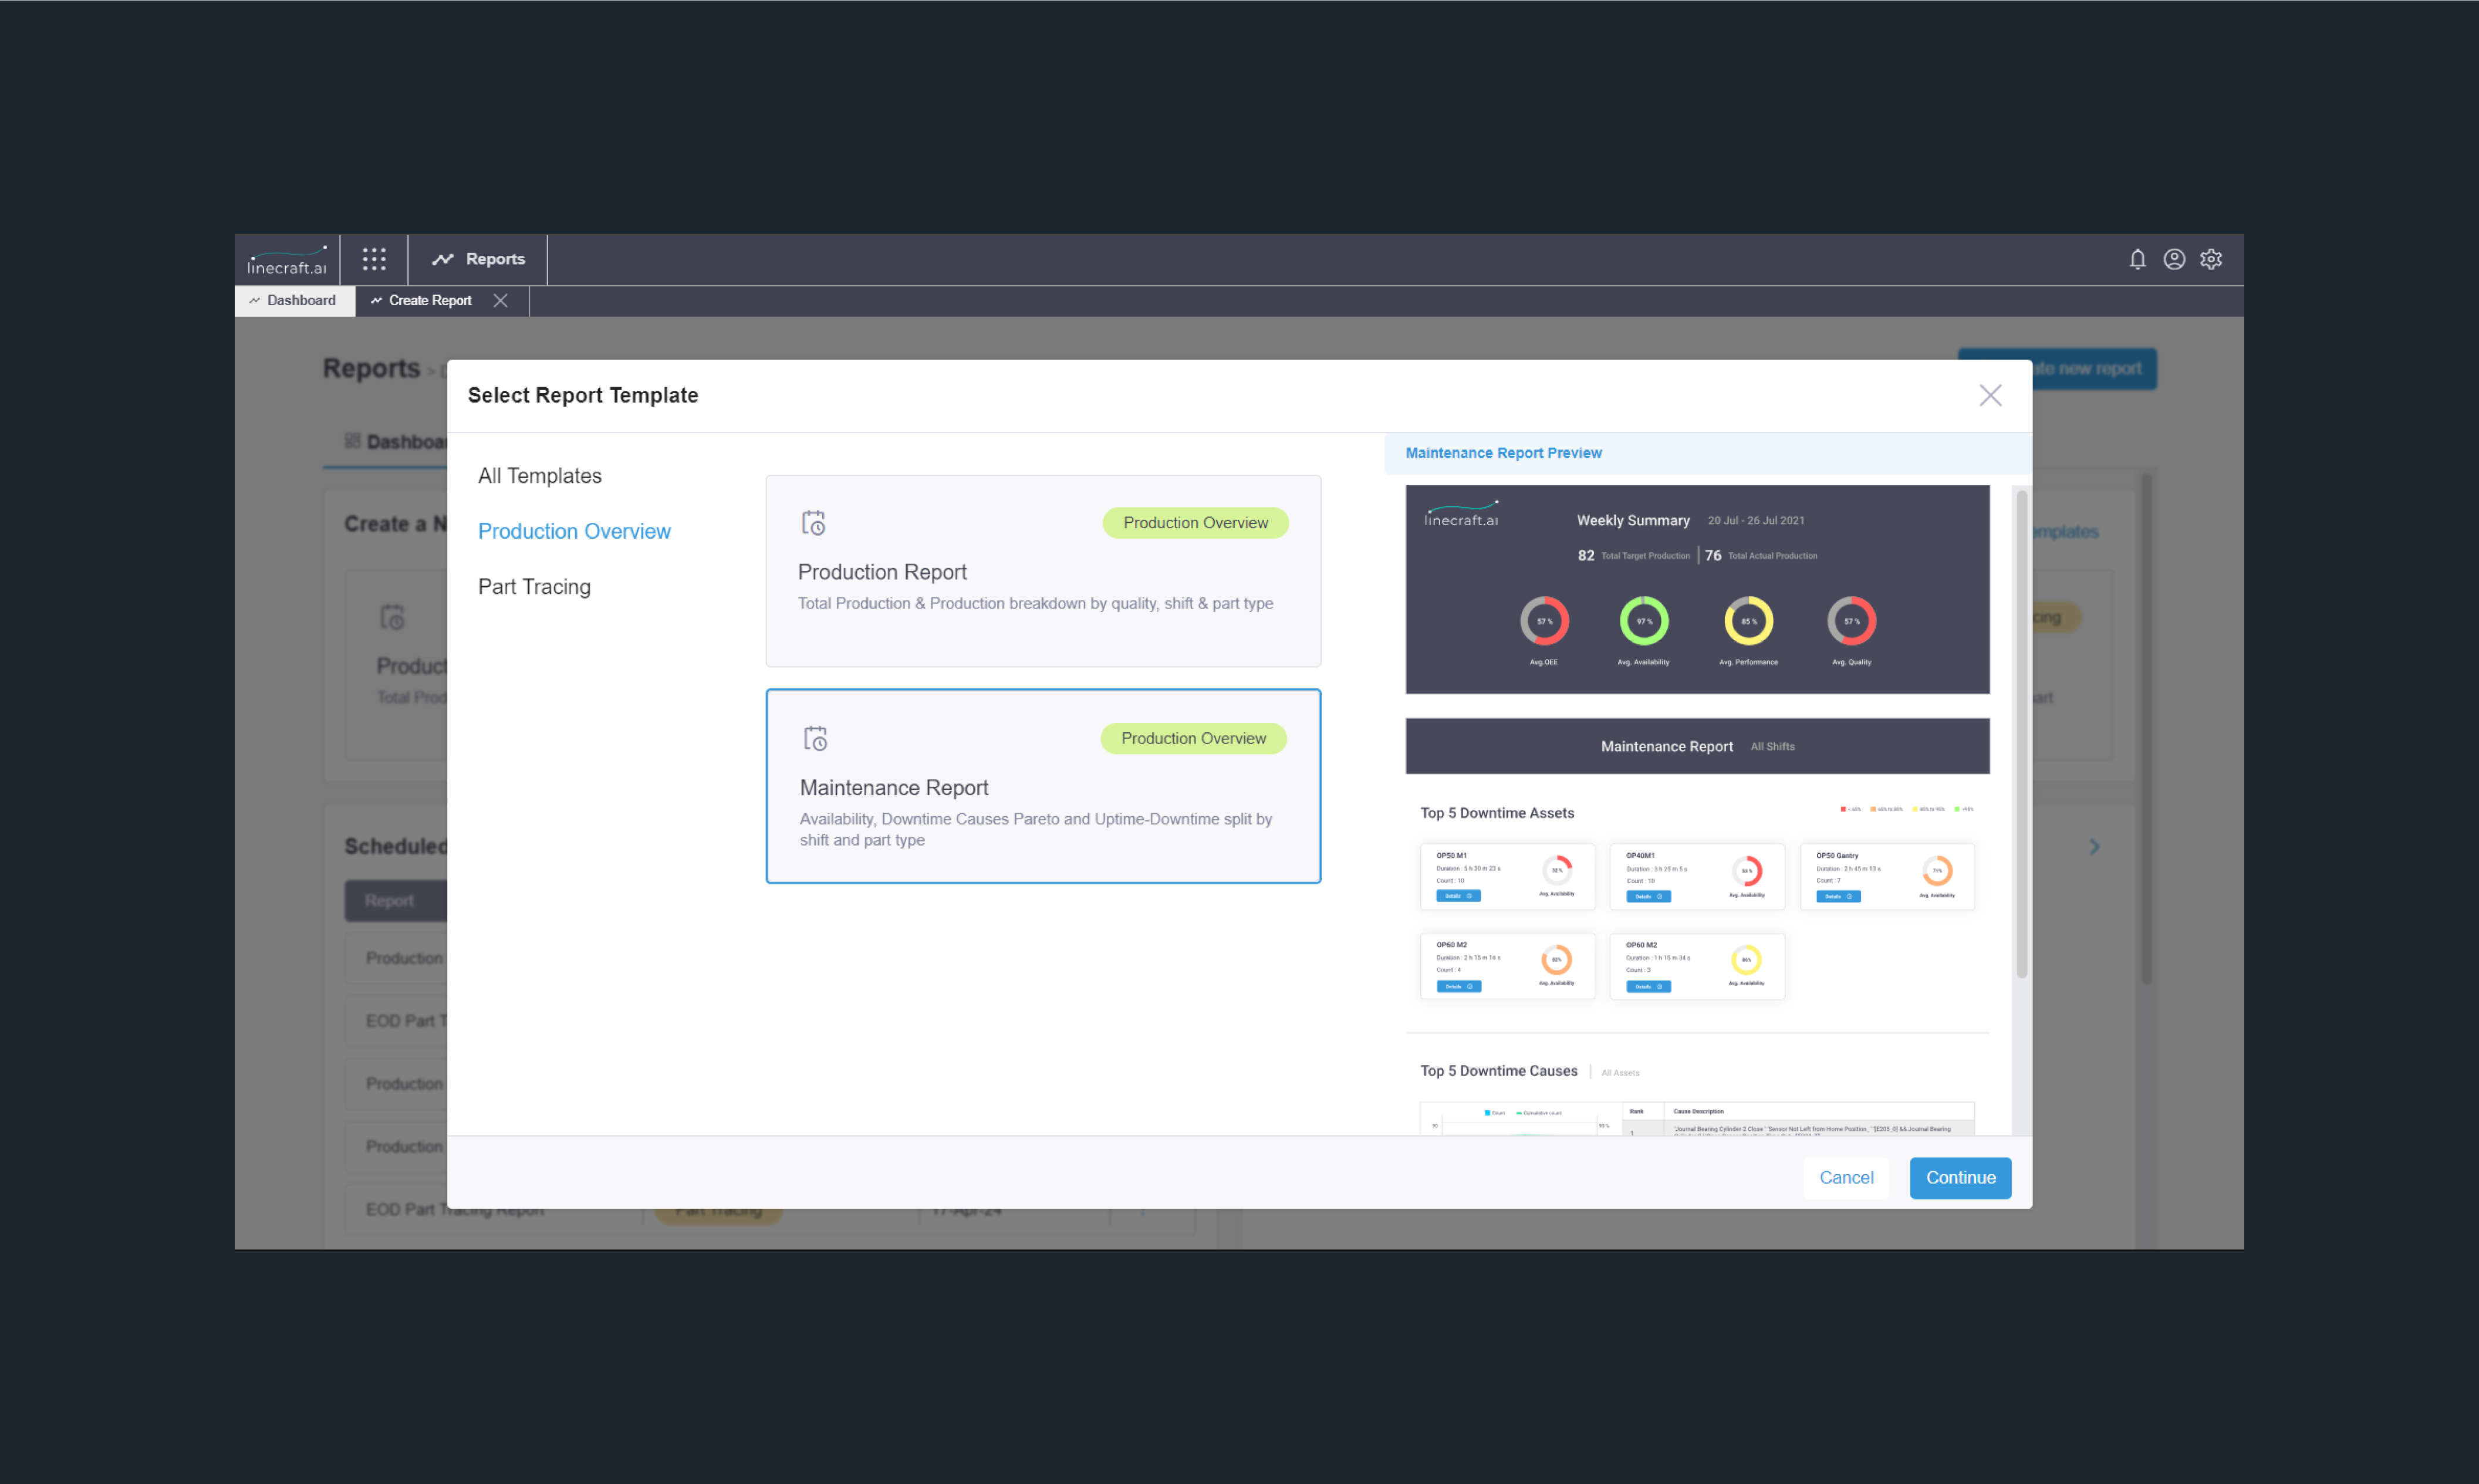Click the OP40M1 availability gauge
2479x1484 pixels.
[1747, 871]
